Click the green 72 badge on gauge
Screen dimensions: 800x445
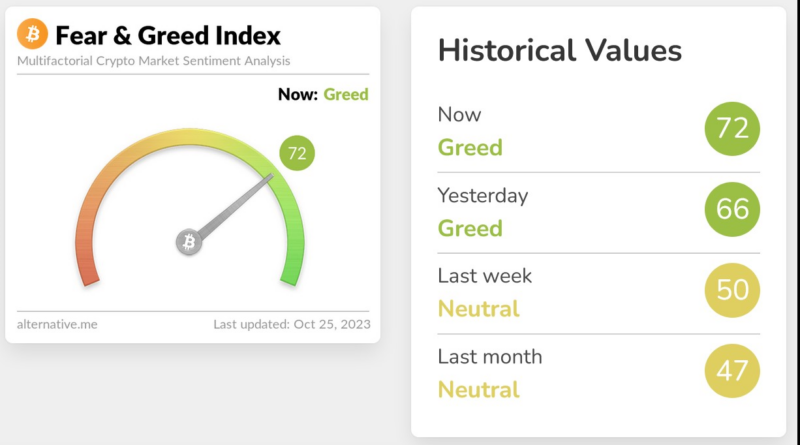296,153
